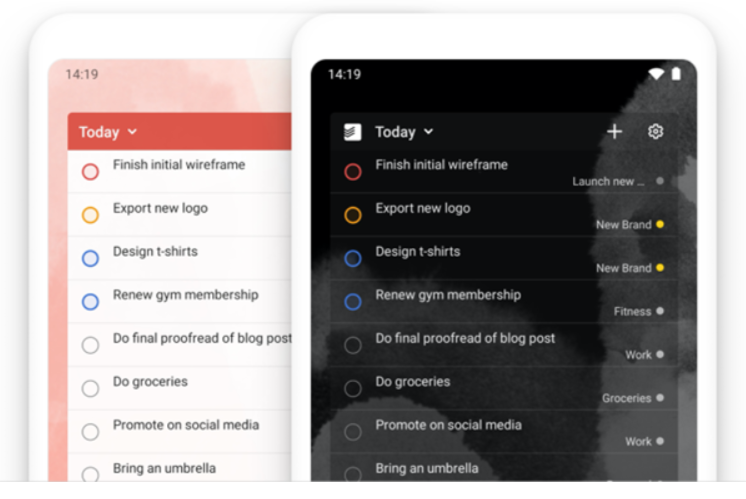Complete Renew gym membership in dark widget

click(353, 302)
